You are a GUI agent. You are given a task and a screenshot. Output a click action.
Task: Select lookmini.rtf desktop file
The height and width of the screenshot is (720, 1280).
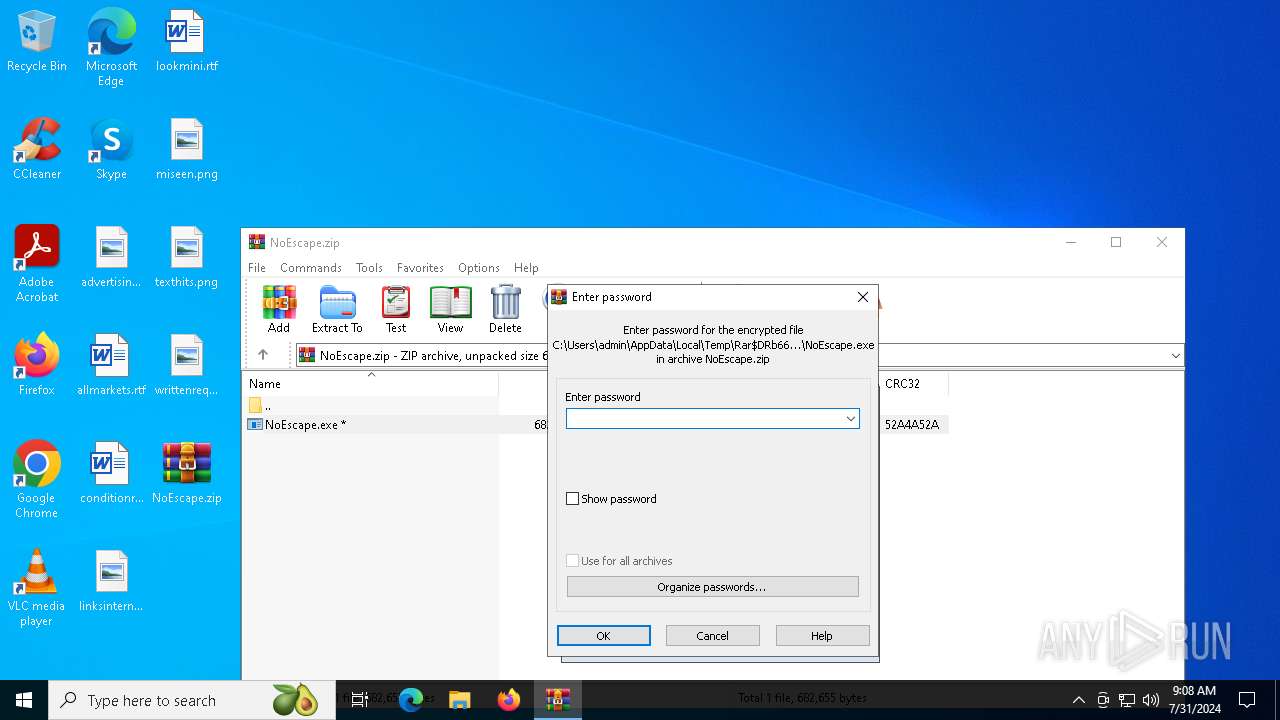coord(187,41)
